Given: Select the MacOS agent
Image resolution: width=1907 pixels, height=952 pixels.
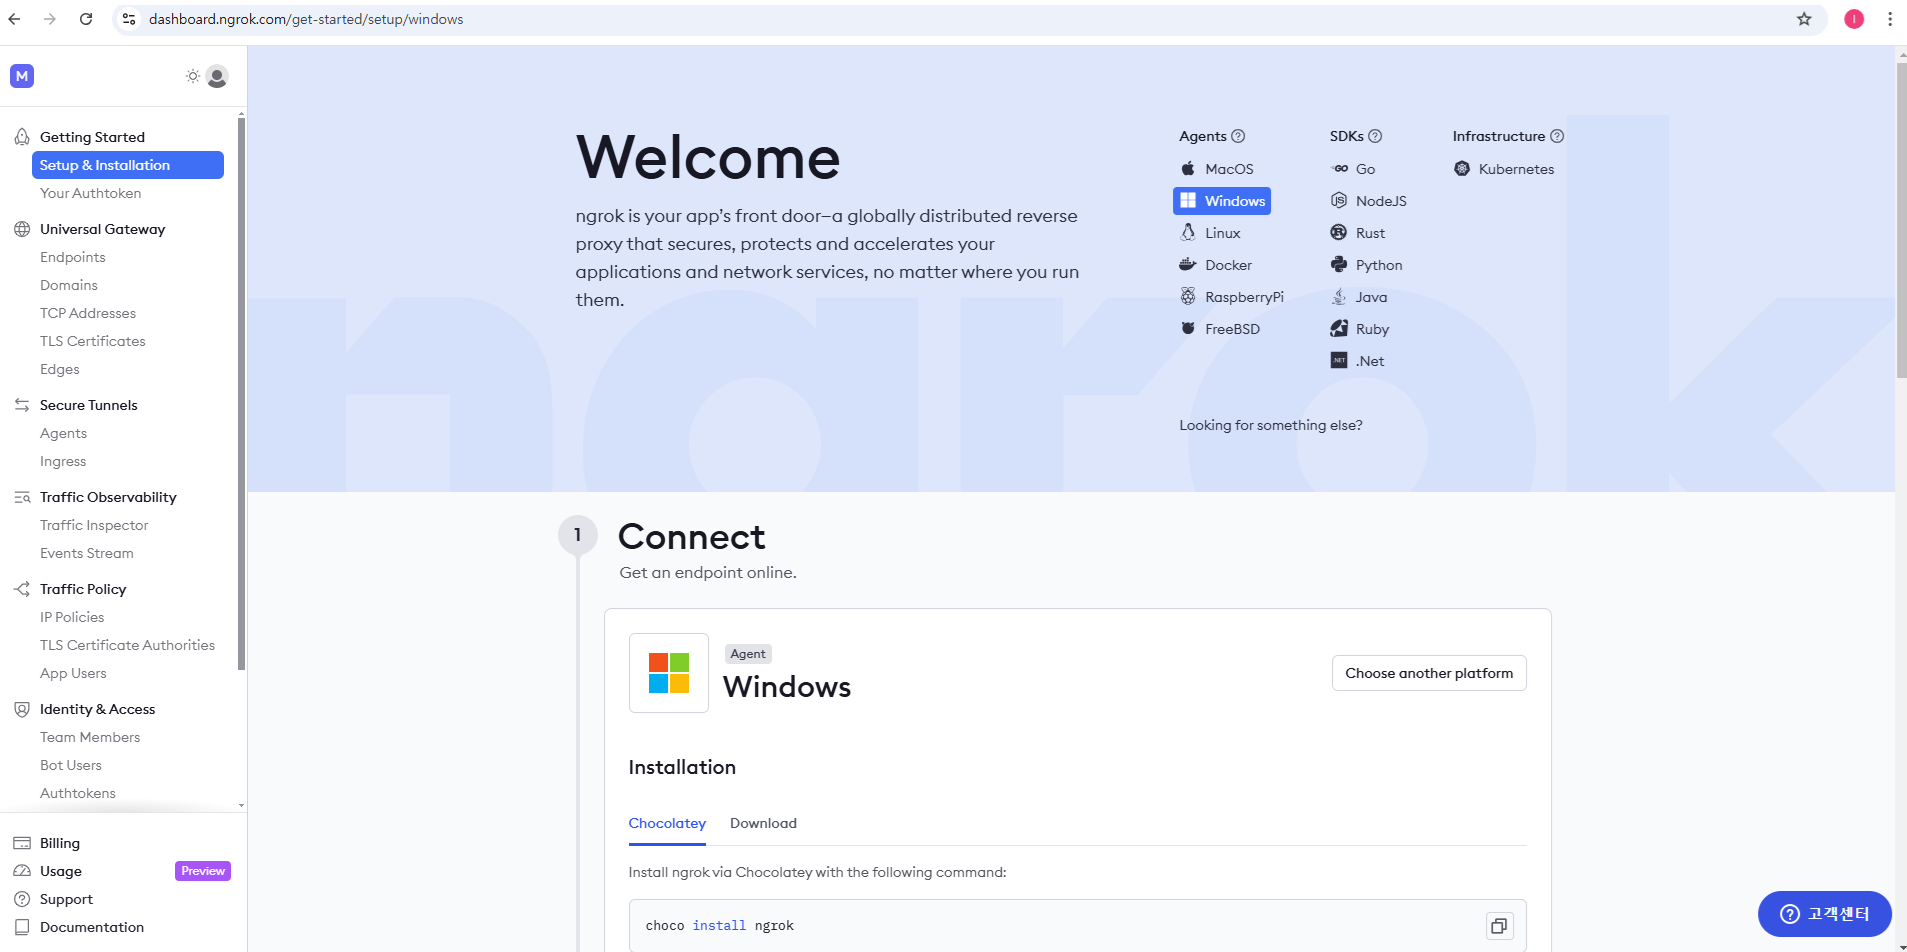Looking at the screenshot, I should pyautogui.click(x=1217, y=169).
